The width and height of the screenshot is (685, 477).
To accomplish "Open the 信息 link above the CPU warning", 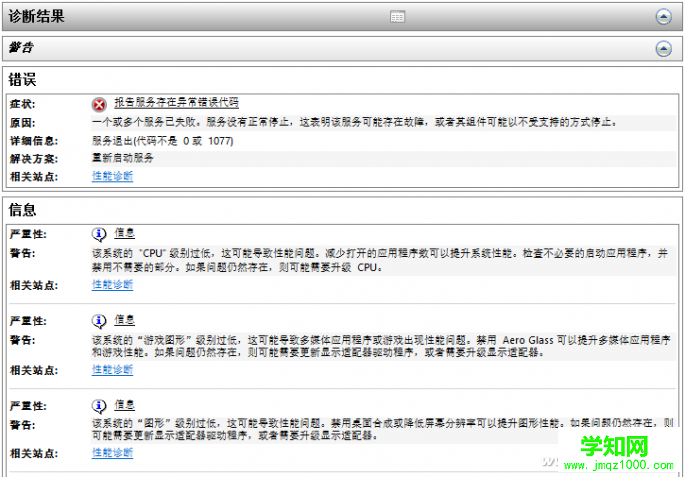I will [124, 233].
